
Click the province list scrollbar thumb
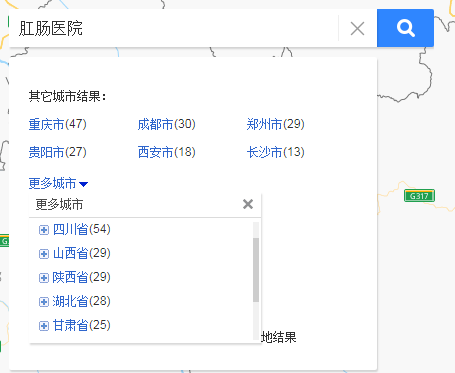click(x=256, y=270)
